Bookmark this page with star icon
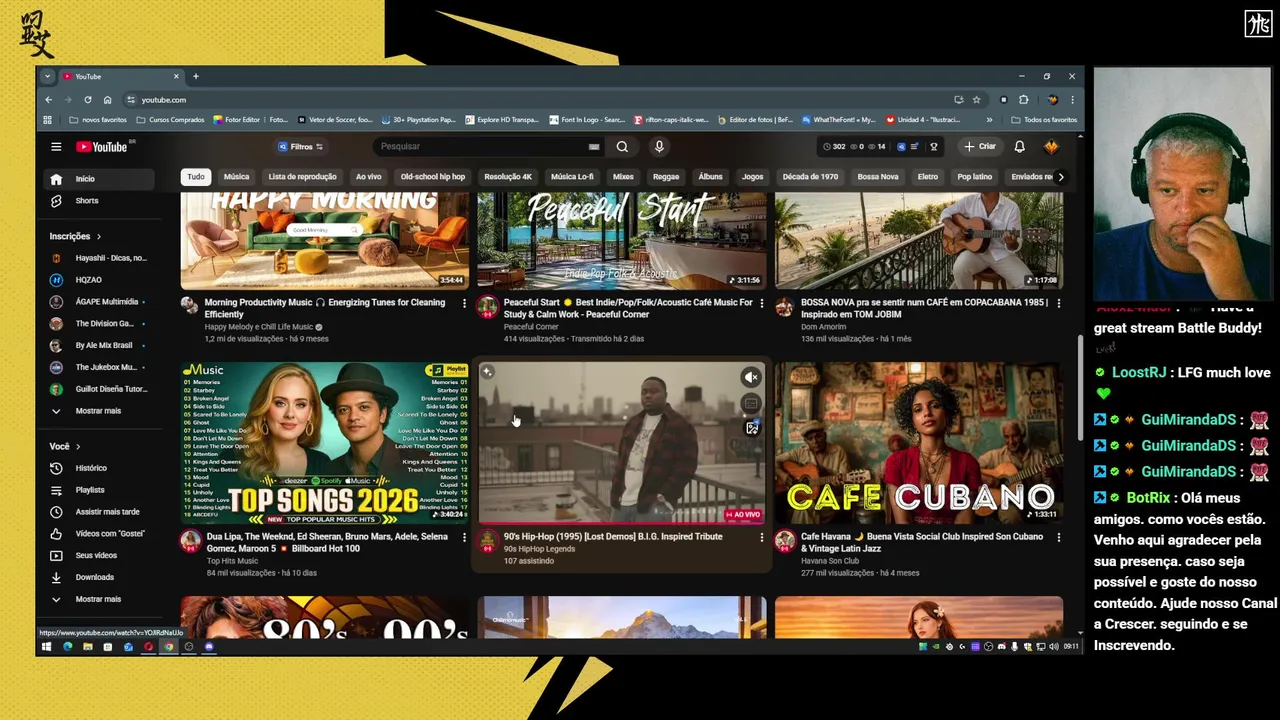 coord(977,100)
